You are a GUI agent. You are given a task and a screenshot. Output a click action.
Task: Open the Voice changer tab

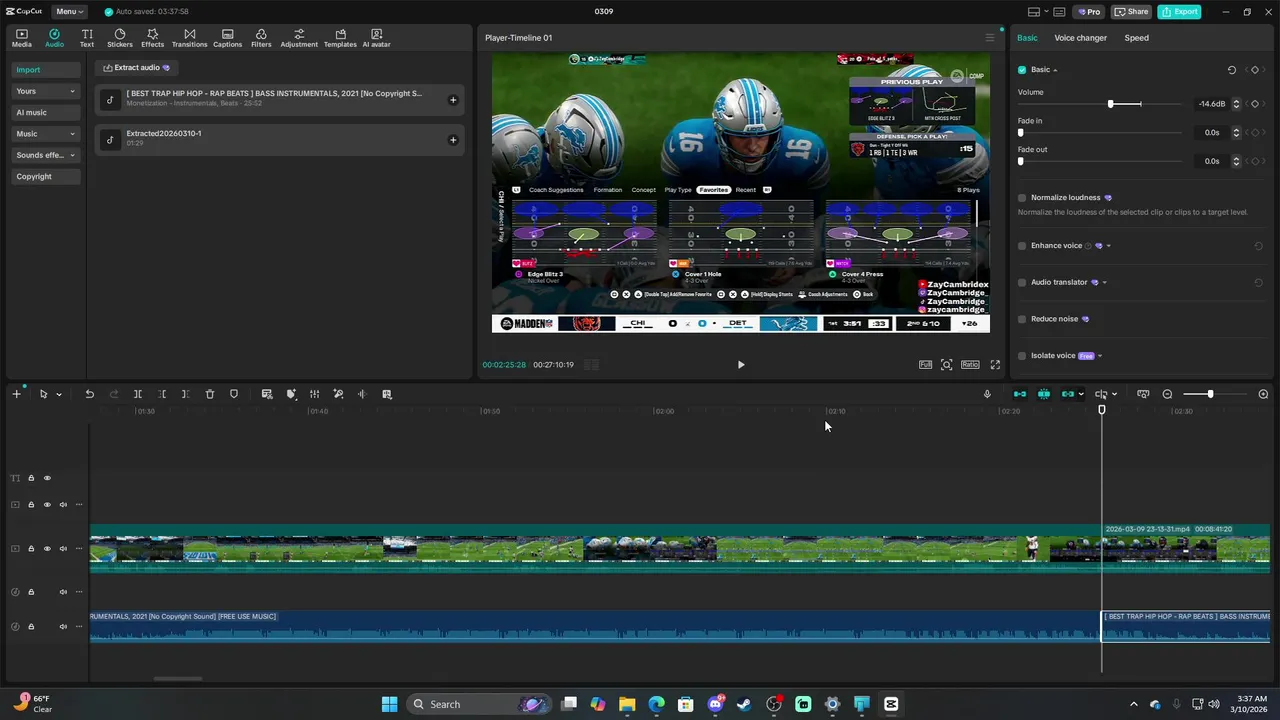click(1080, 38)
